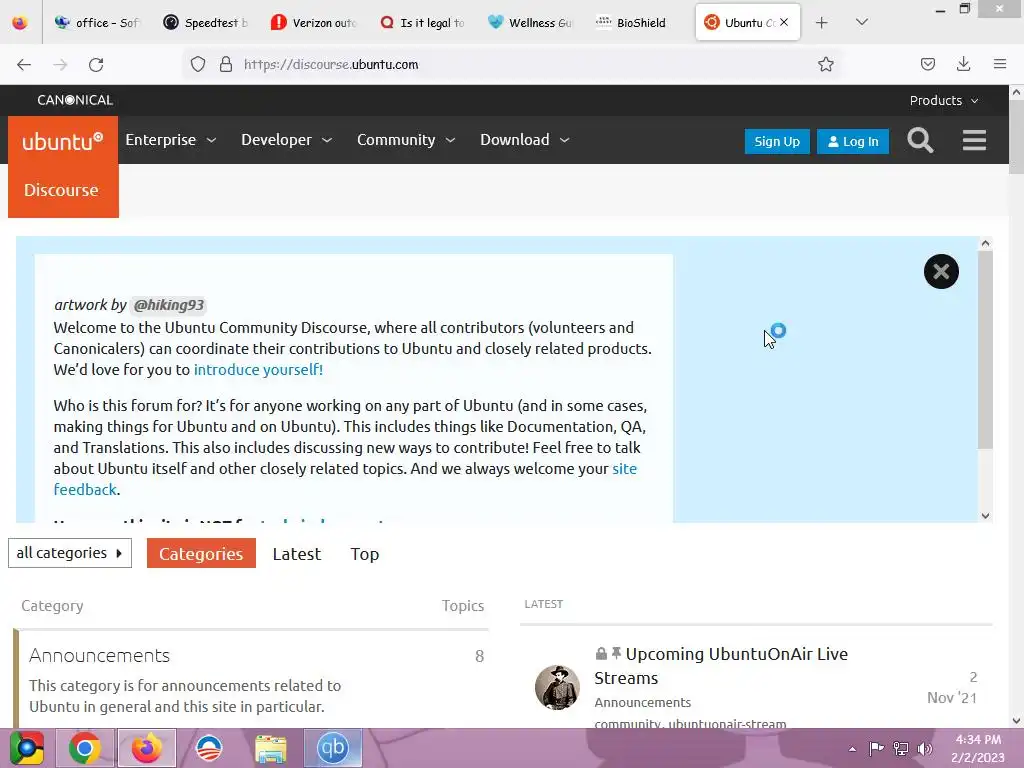Select the Categories view
This screenshot has height=768, width=1024.
tap(201, 553)
